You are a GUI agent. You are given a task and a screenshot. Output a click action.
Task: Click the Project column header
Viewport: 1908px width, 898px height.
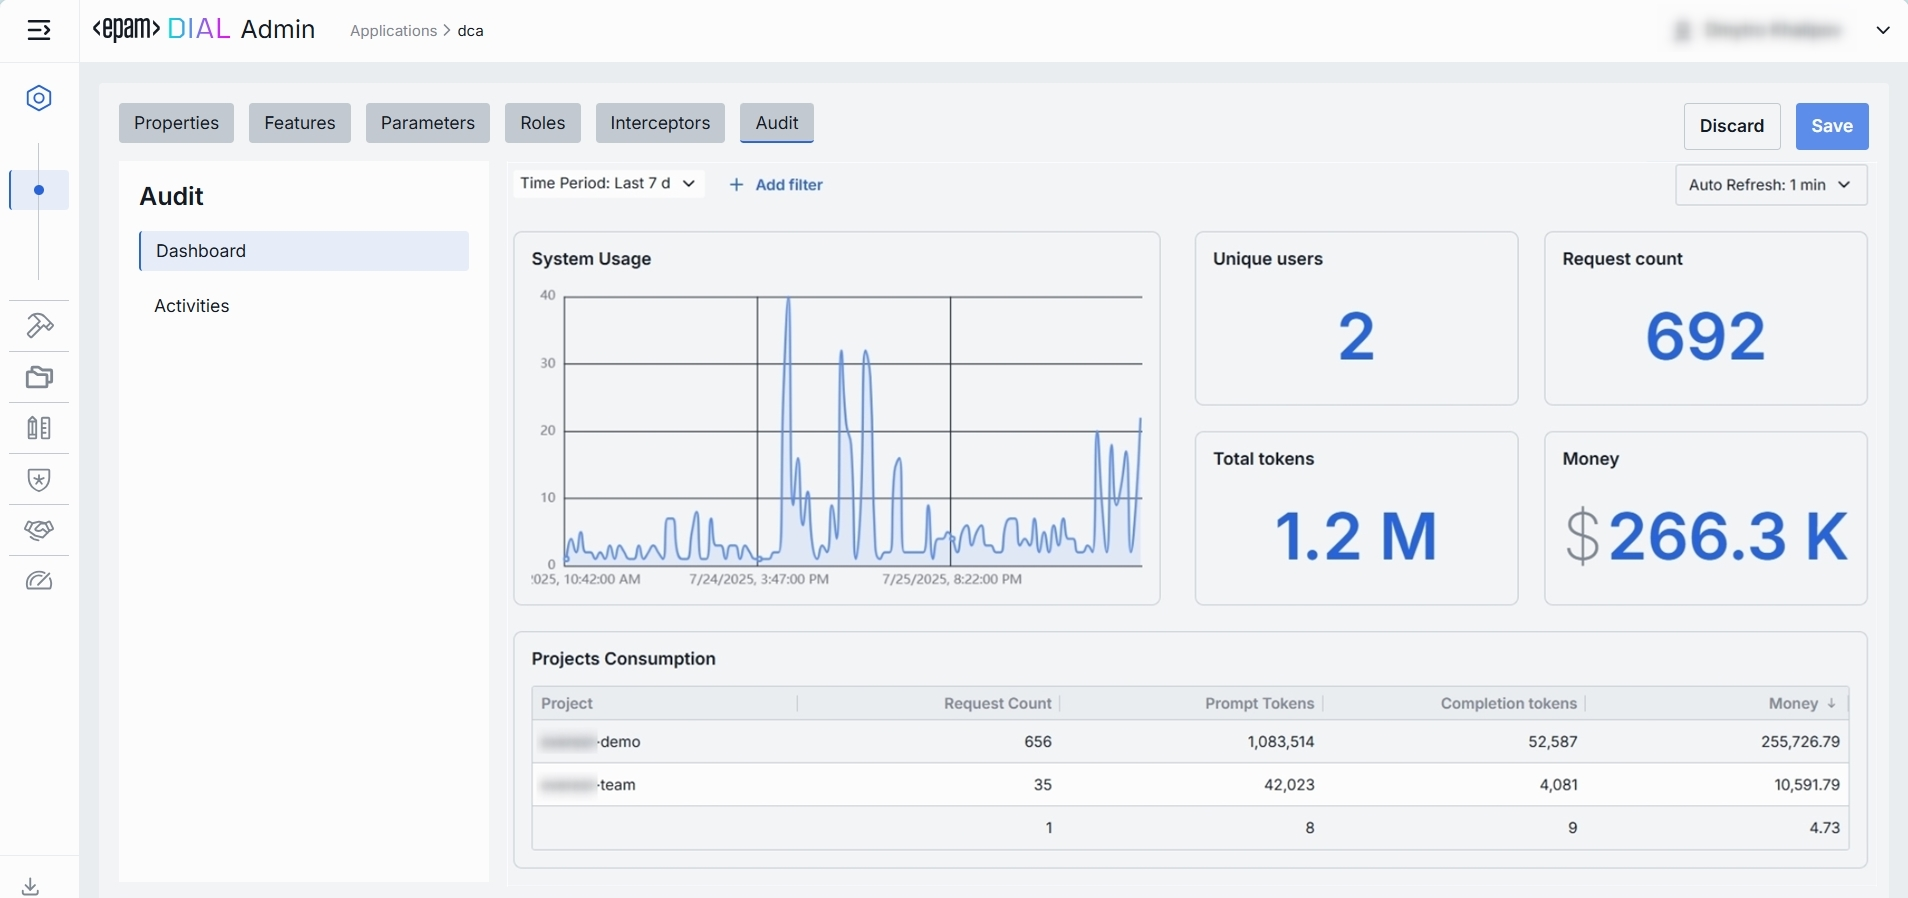tap(665, 704)
